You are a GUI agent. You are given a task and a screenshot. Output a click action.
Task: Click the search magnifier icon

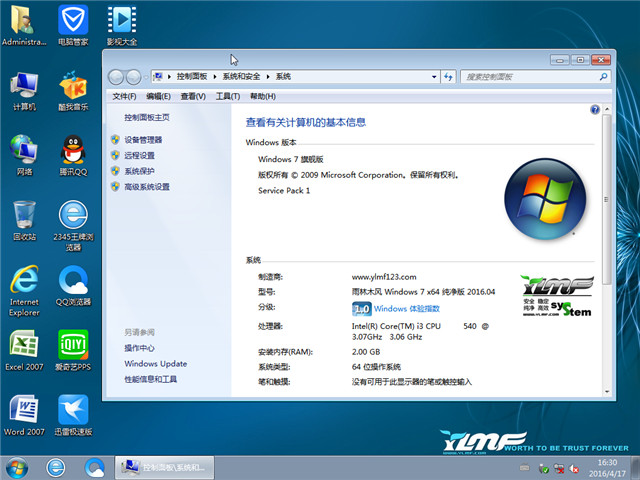click(603, 77)
